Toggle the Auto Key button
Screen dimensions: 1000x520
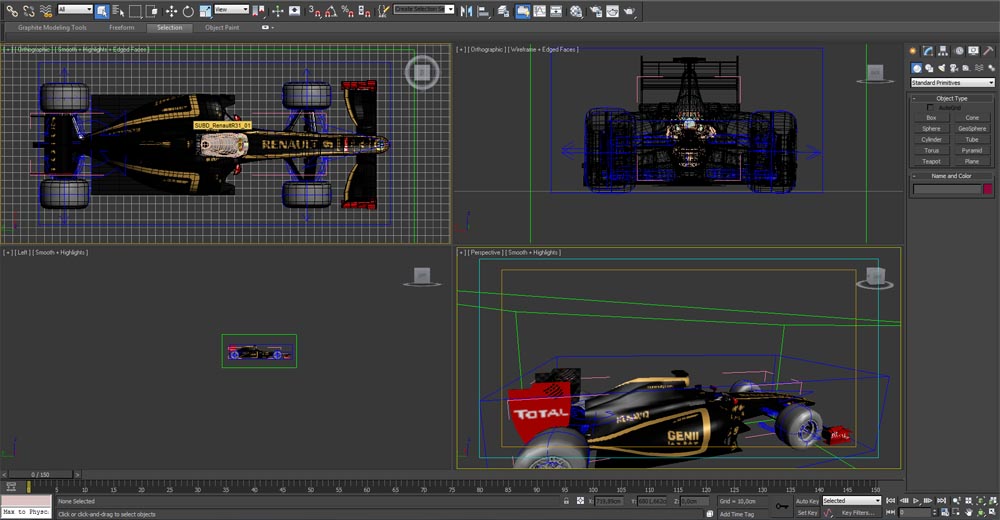pos(807,501)
